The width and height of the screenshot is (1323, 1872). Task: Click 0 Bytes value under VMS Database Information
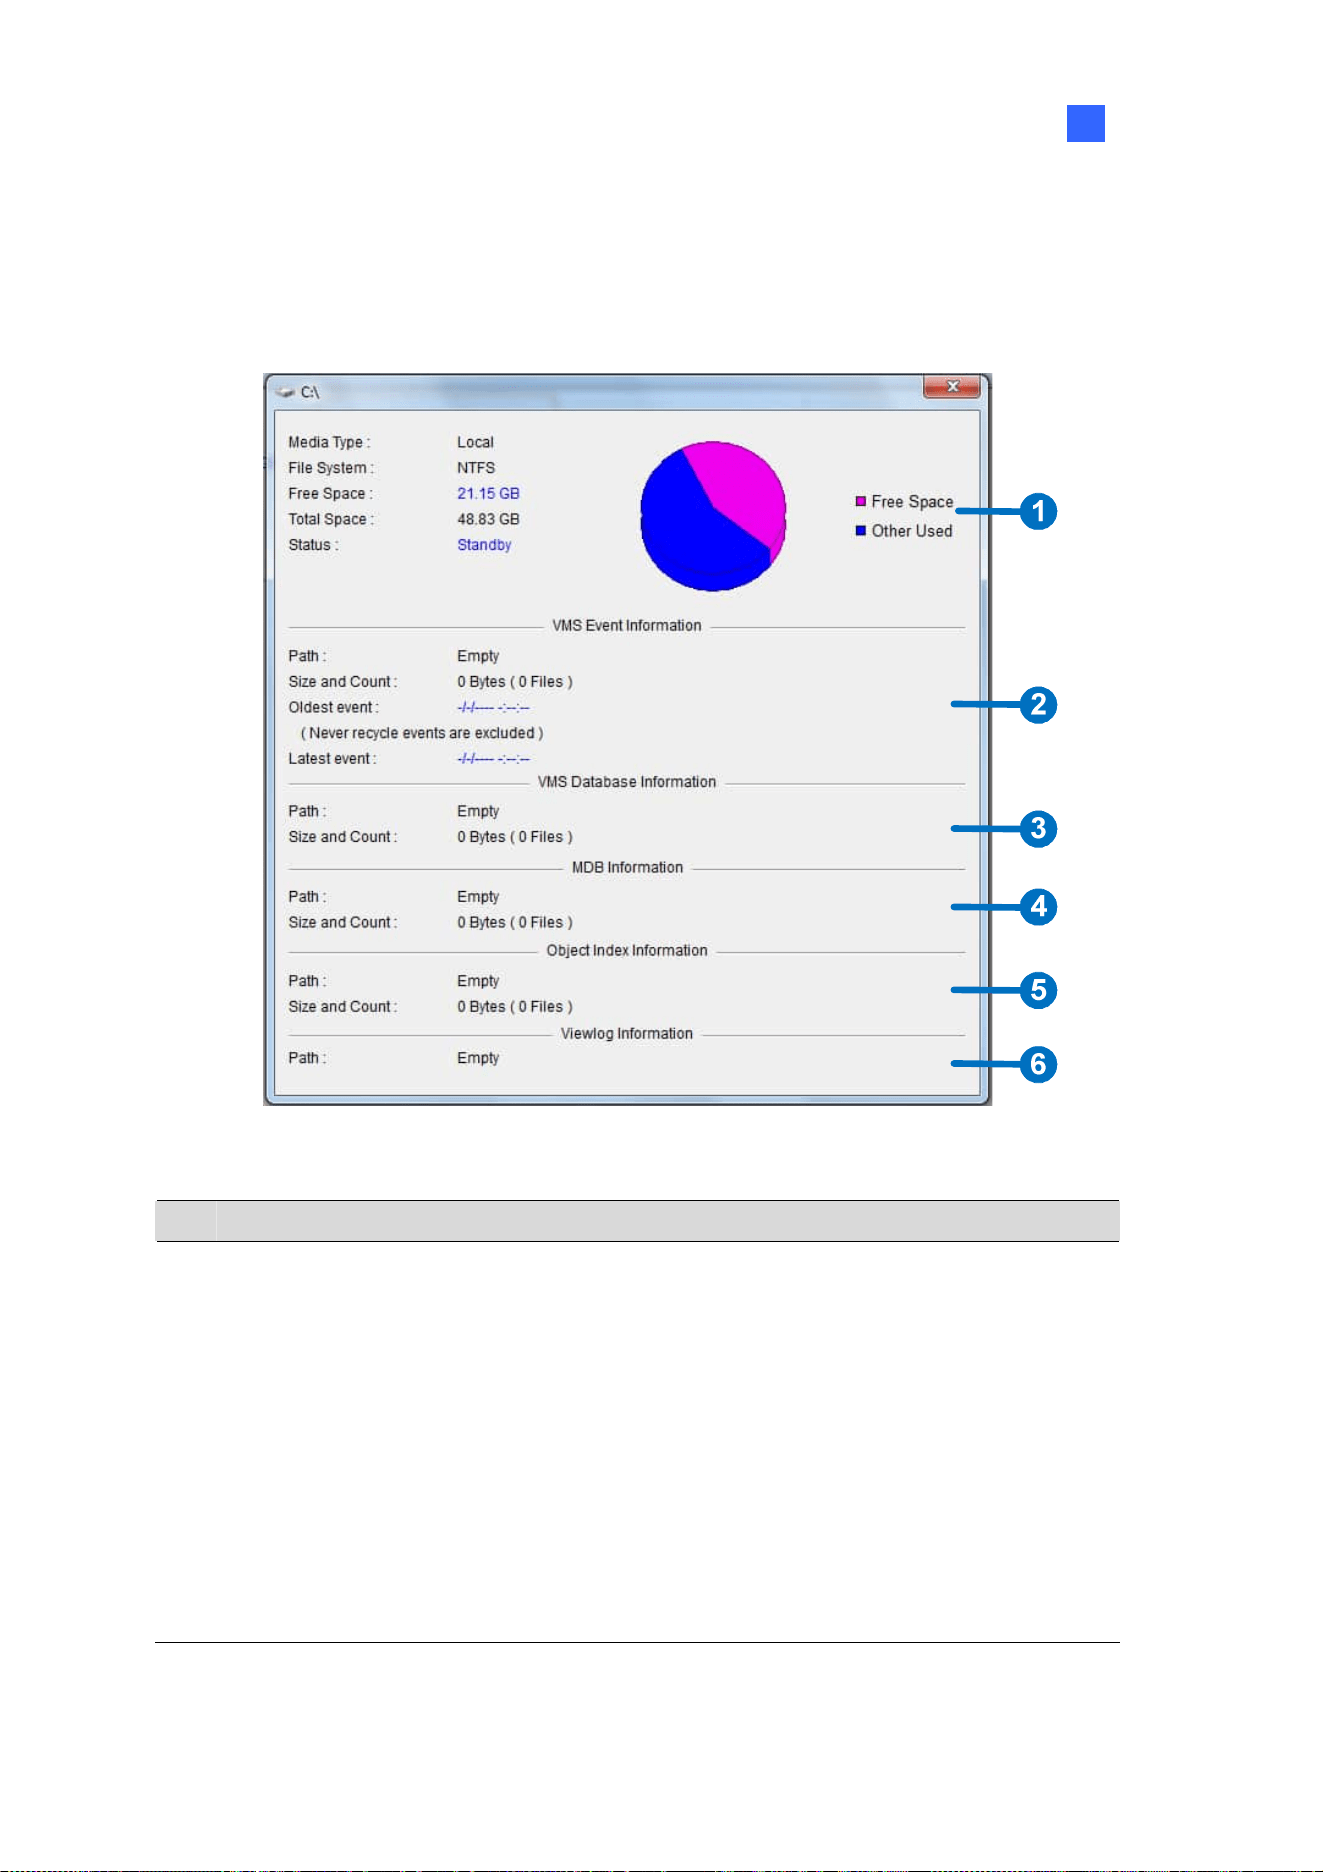pos(515,837)
